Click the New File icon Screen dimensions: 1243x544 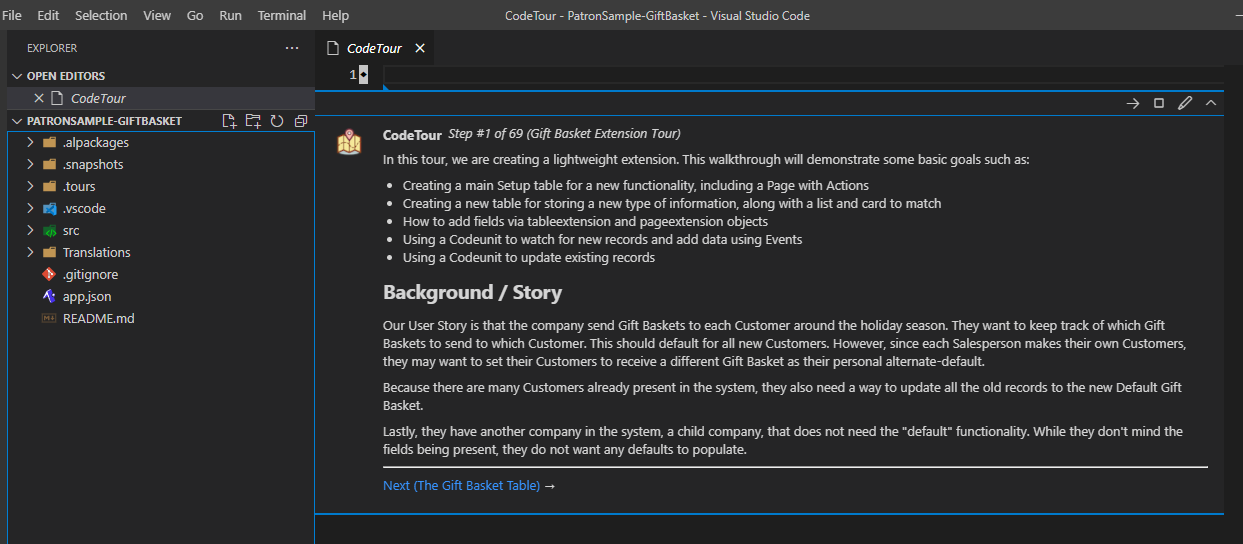click(229, 121)
